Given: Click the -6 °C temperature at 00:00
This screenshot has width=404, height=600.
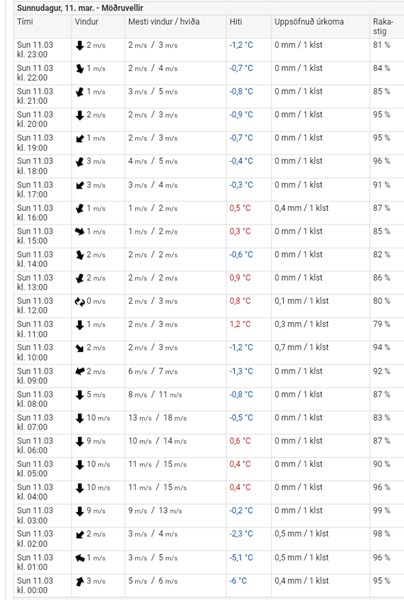Looking at the screenshot, I should click(x=238, y=581).
